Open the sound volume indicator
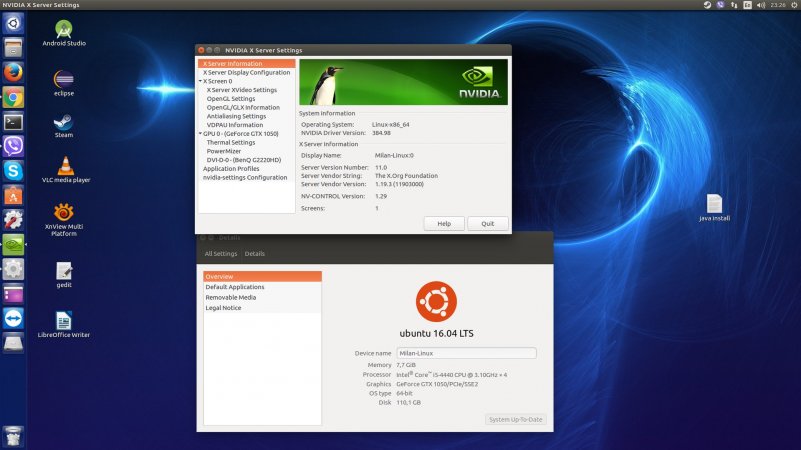This screenshot has height=450, width=801. point(761,5)
